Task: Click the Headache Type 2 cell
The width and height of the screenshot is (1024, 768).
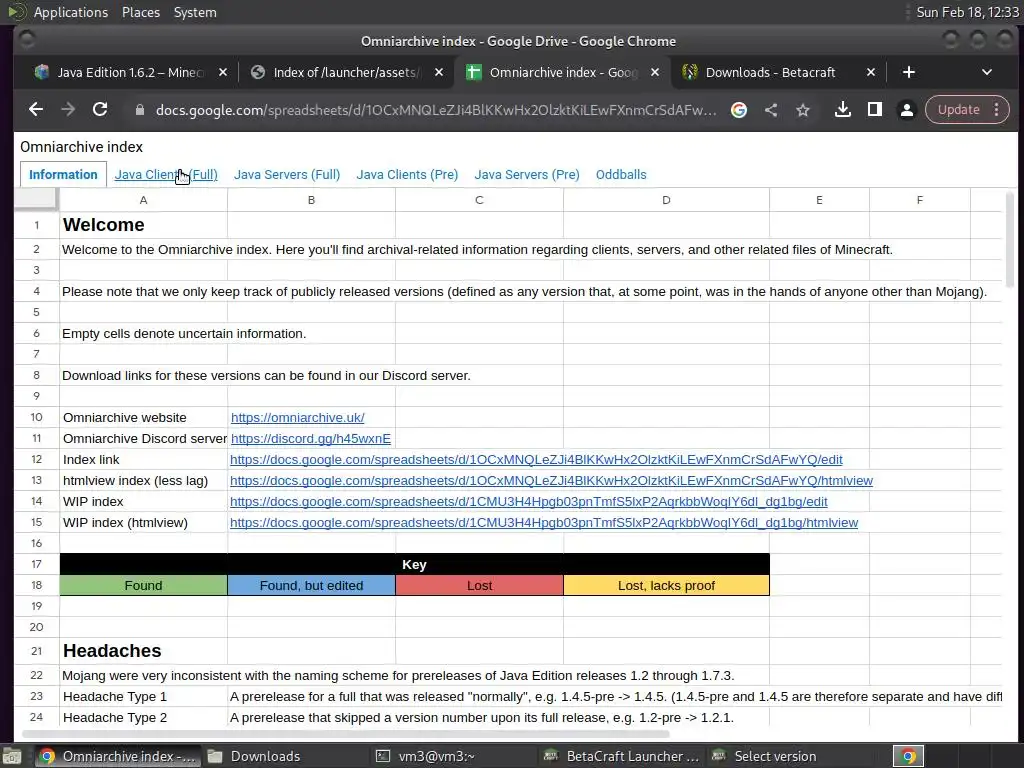Action: click(144, 717)
